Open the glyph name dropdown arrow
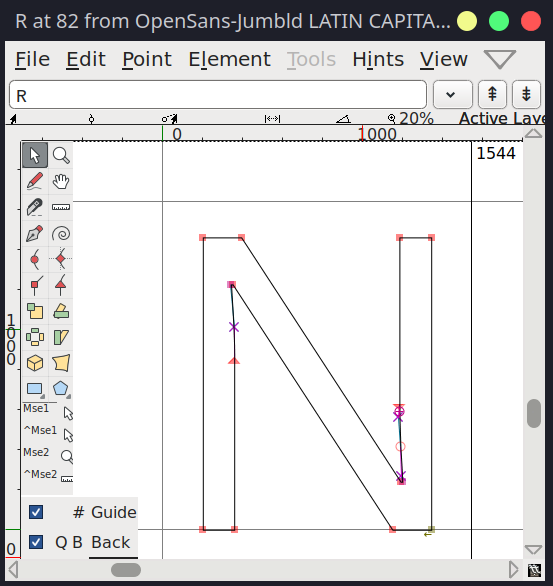 tap(452, 95)
